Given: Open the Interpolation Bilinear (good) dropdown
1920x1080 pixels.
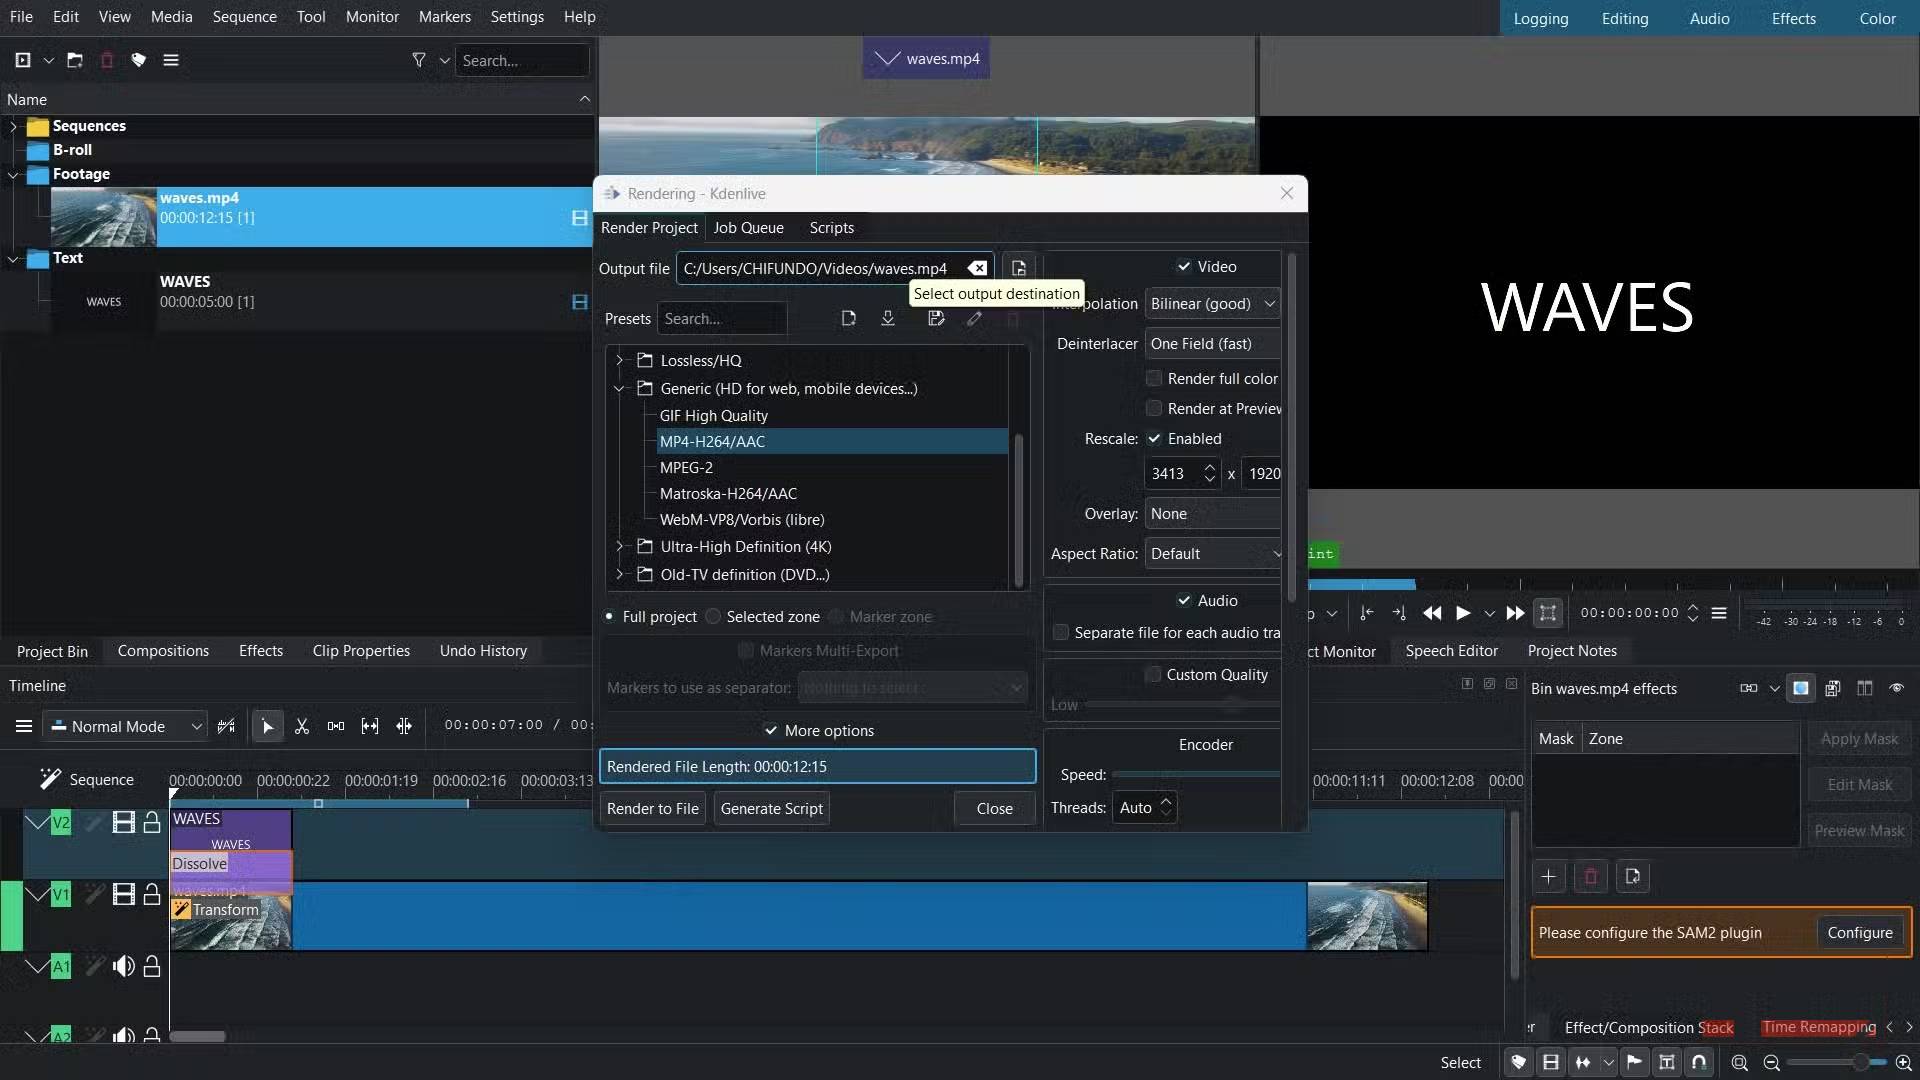Looking at the screenshot, I should (x=1212, y=304).
